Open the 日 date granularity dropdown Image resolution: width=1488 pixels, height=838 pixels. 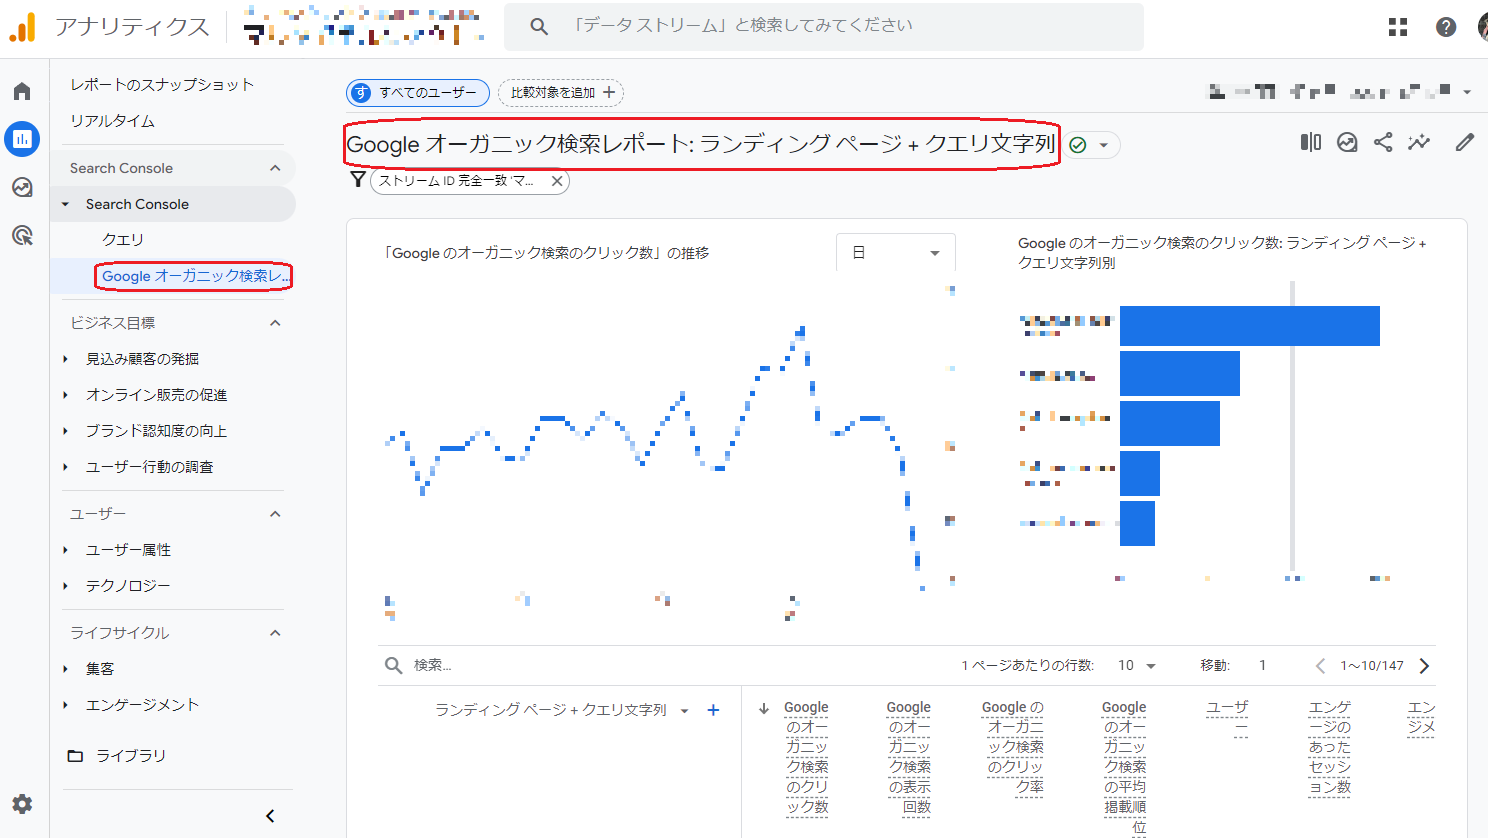(x=895, y=252)
